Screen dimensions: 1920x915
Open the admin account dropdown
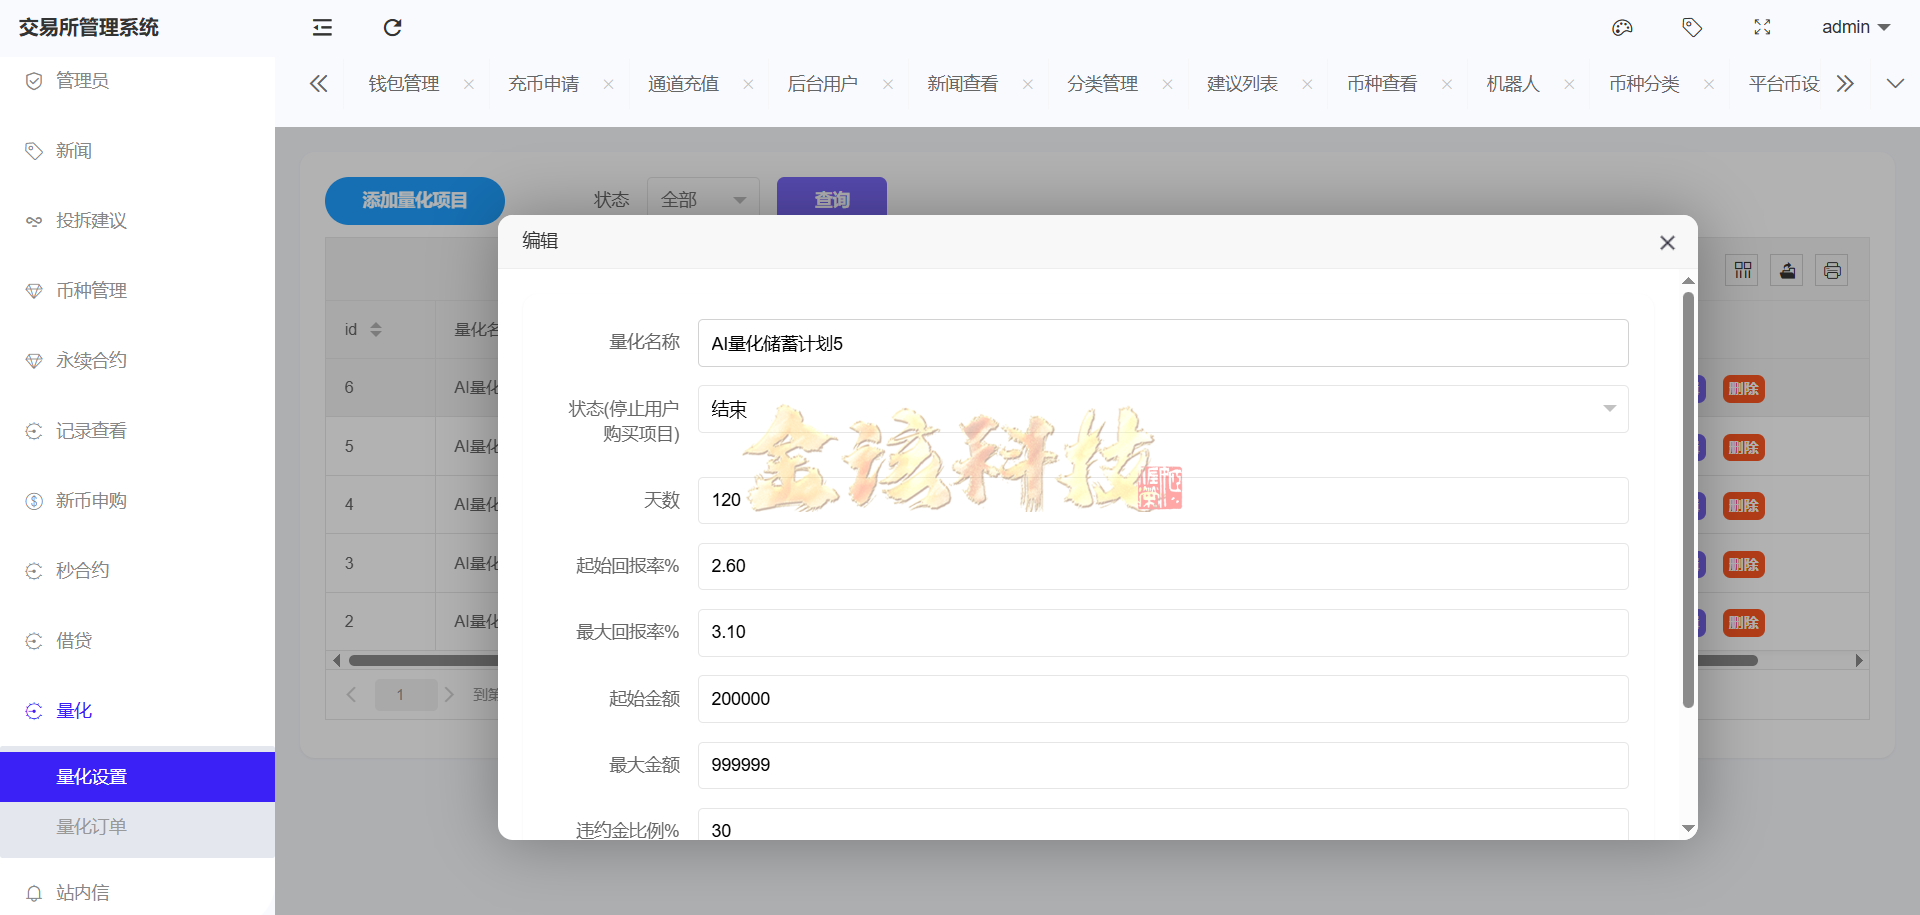1855,27
